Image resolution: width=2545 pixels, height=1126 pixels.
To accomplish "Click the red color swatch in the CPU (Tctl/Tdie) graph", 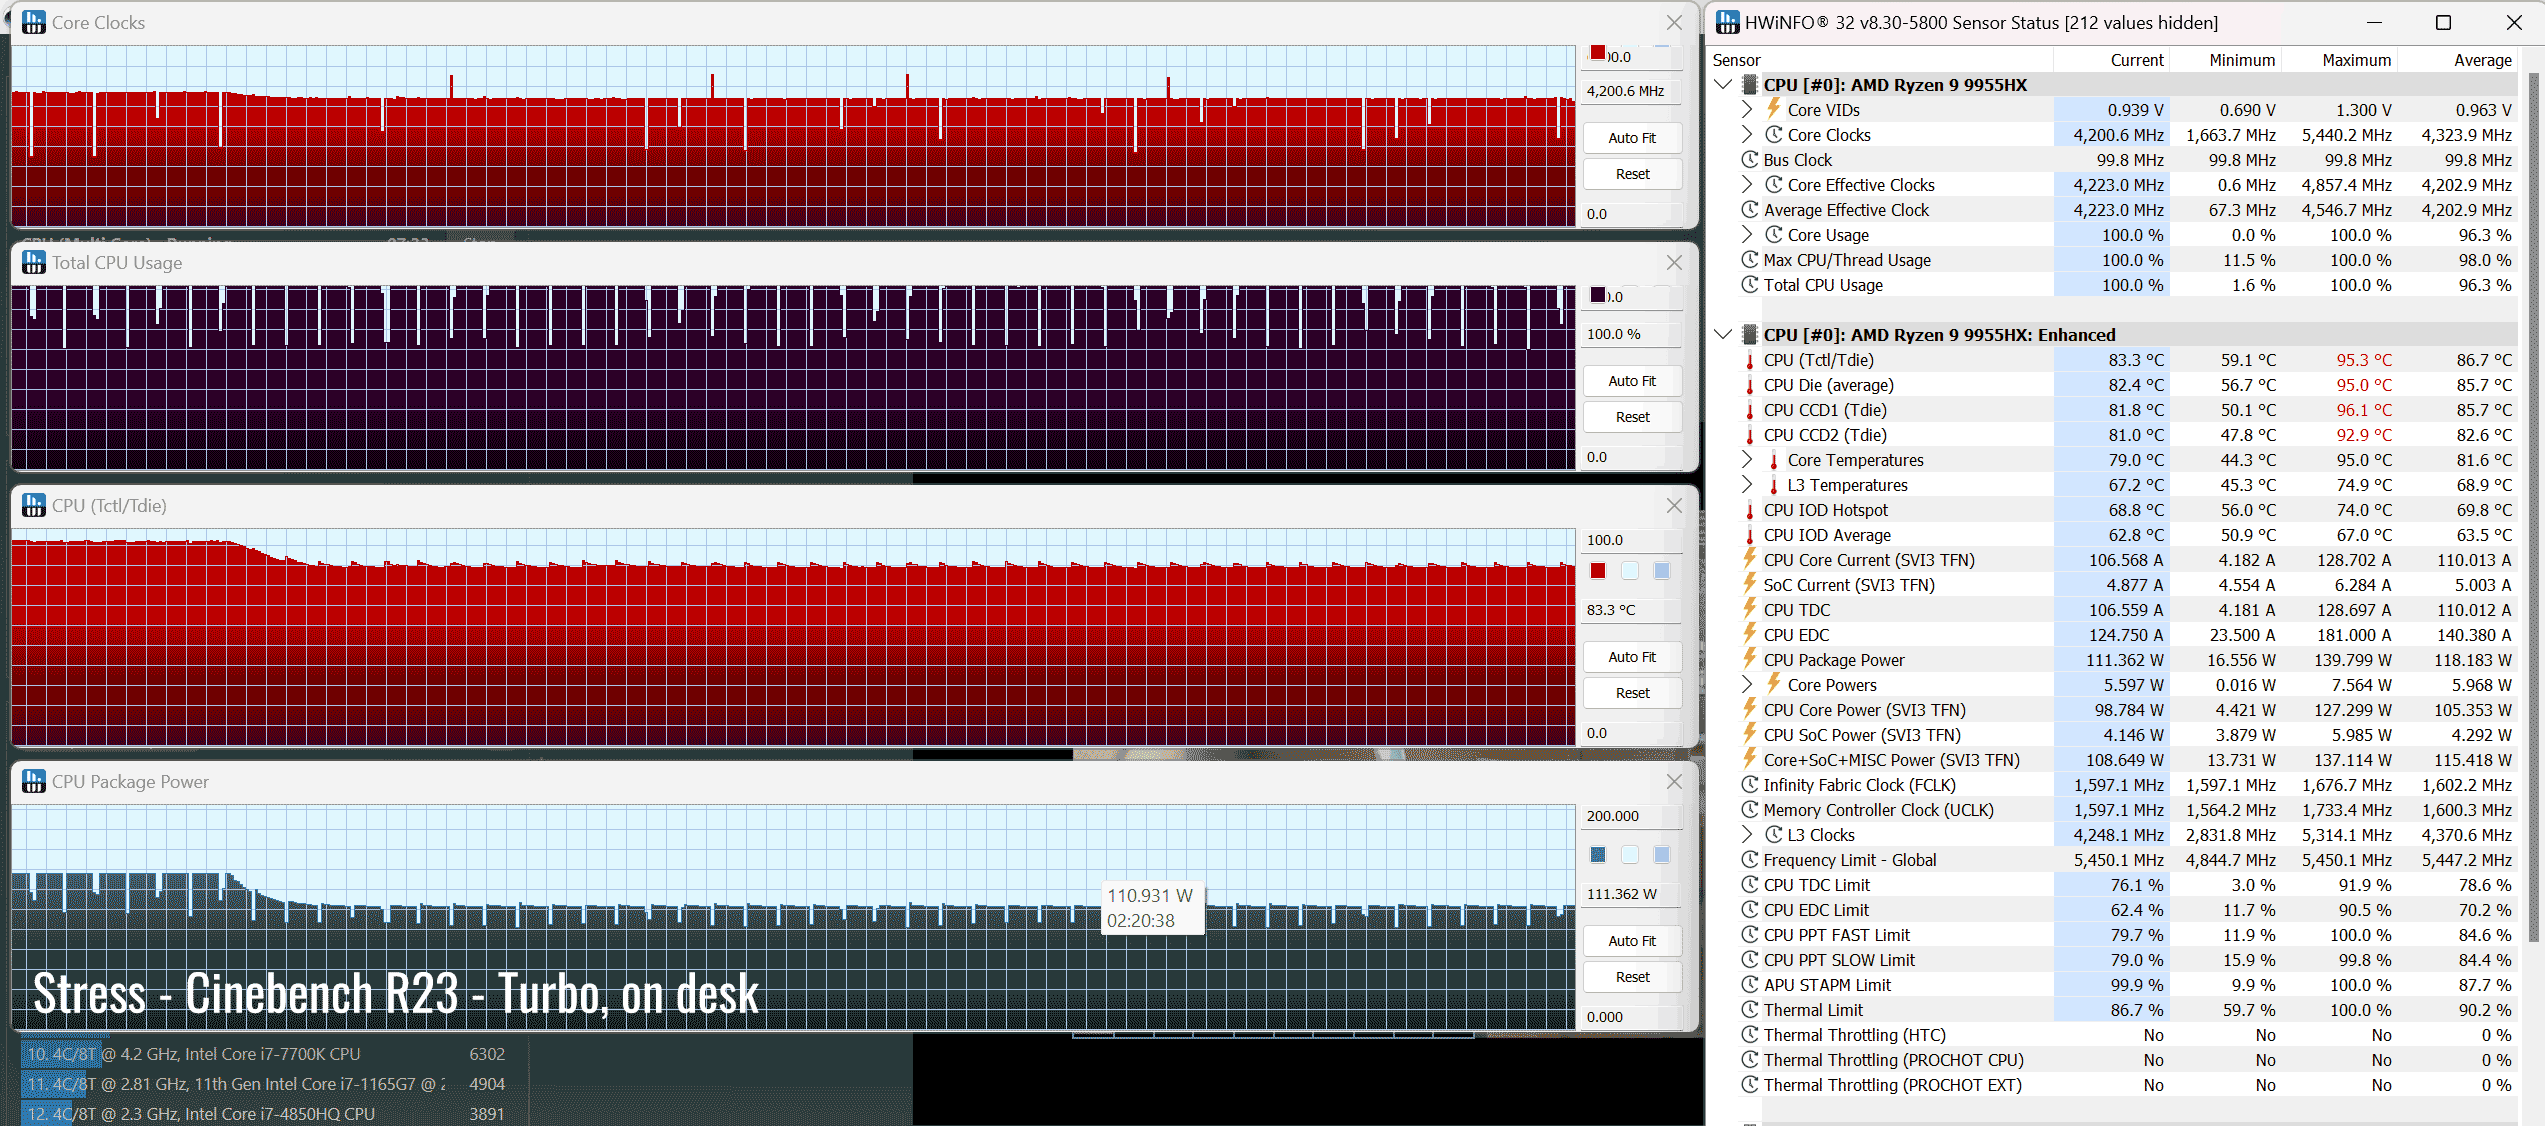I will tap(1598, 571).
